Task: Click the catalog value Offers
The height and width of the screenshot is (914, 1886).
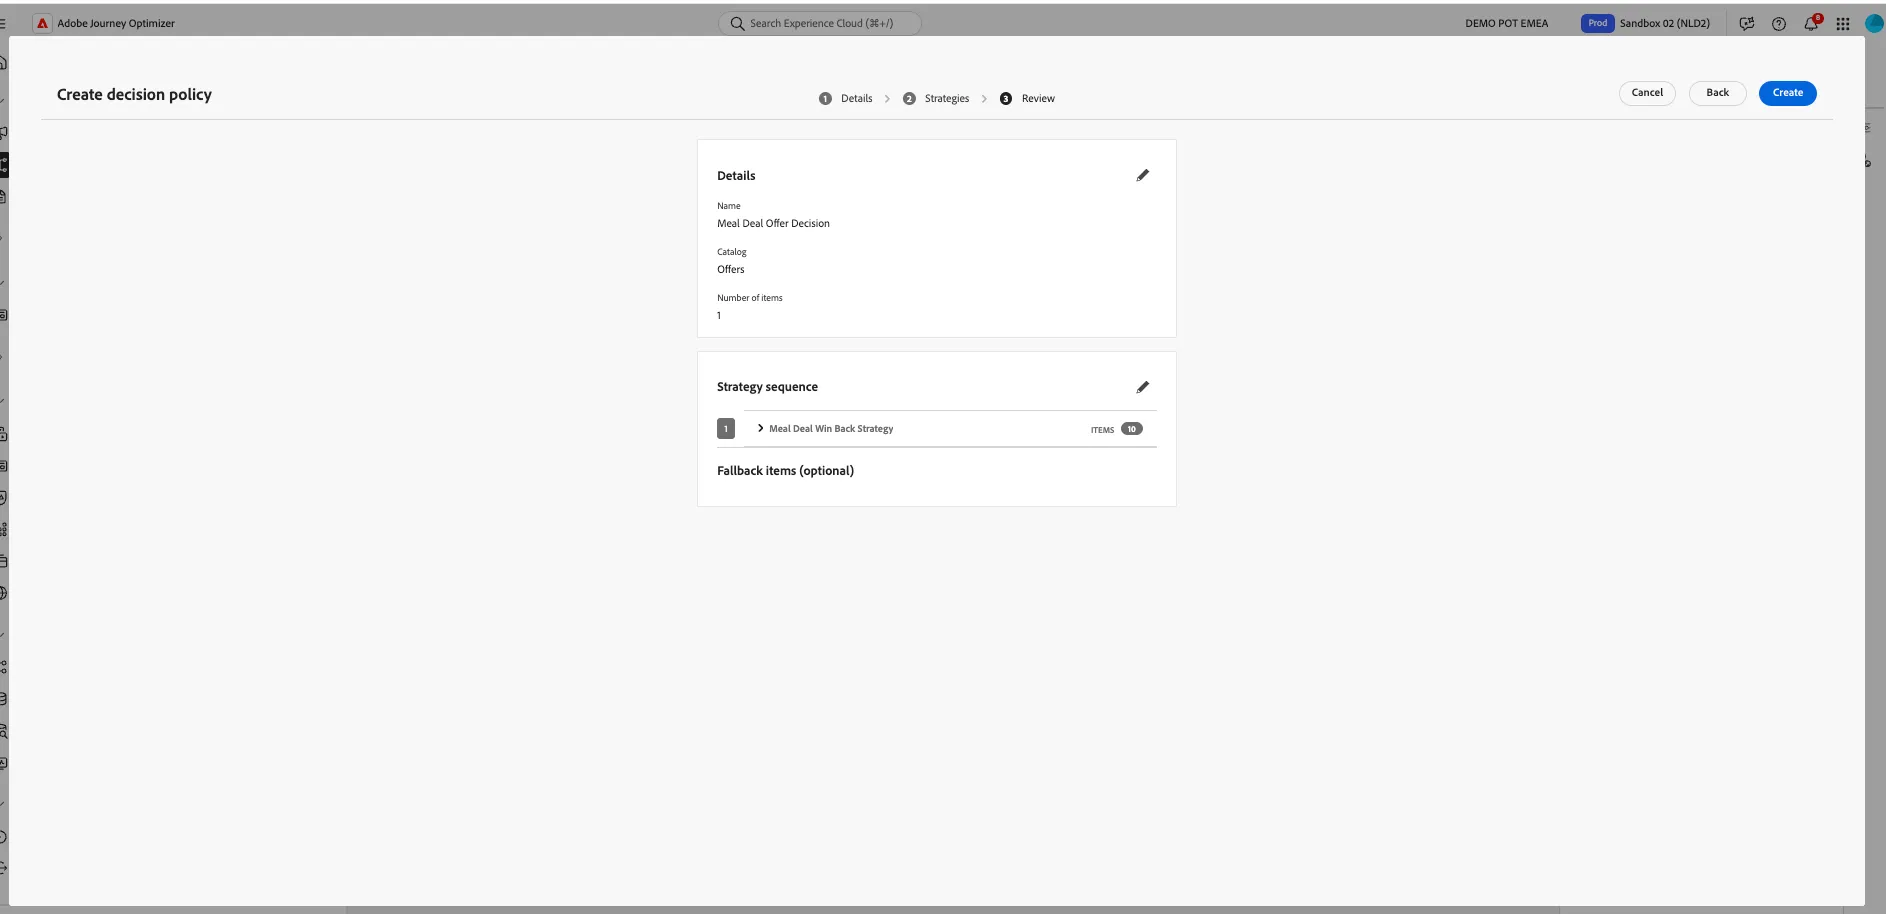Action: [730, 270]
